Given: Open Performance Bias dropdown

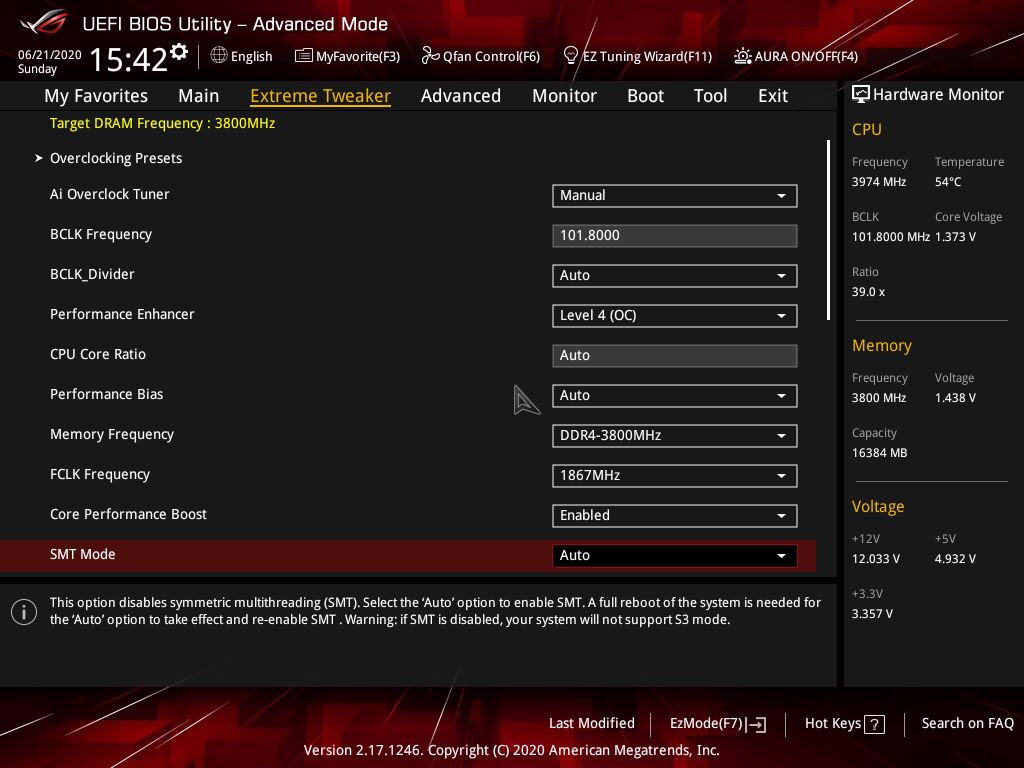Looking at the screenshot, I should pyautogui.click(x=675, y=396).
